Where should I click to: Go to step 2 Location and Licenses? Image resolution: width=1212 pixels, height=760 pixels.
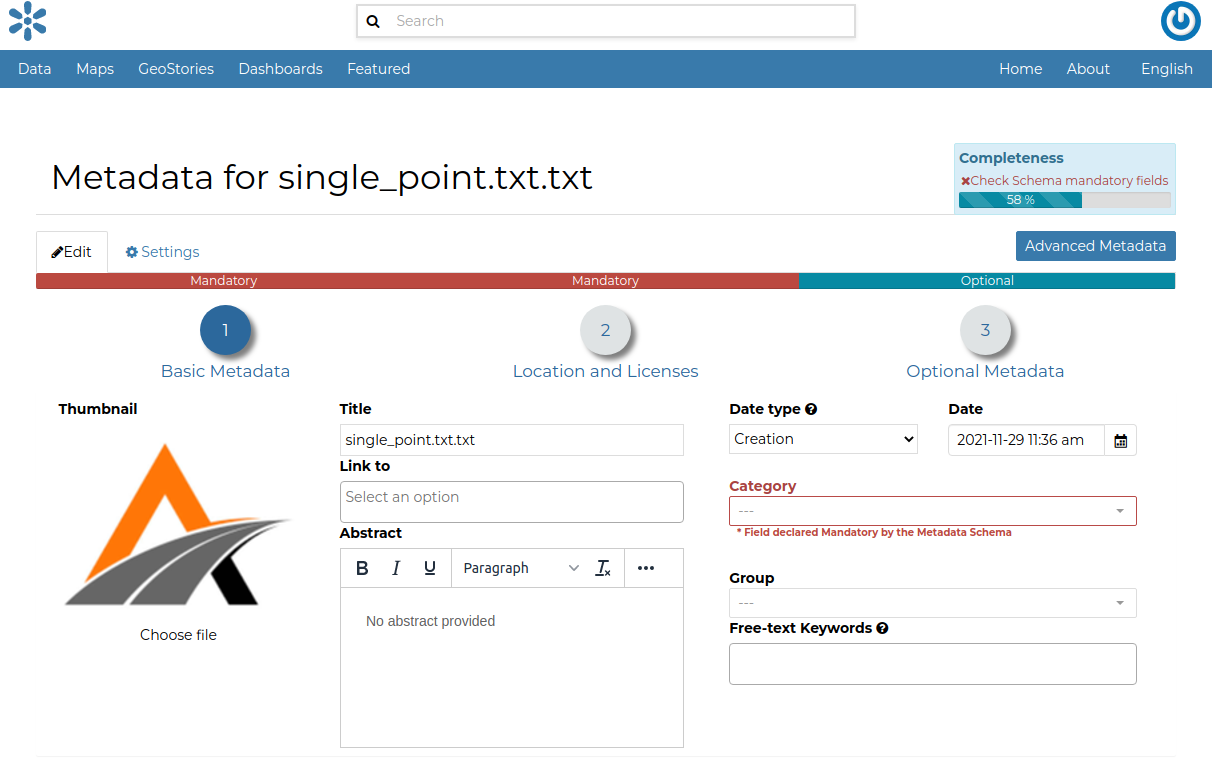point(605,331)
